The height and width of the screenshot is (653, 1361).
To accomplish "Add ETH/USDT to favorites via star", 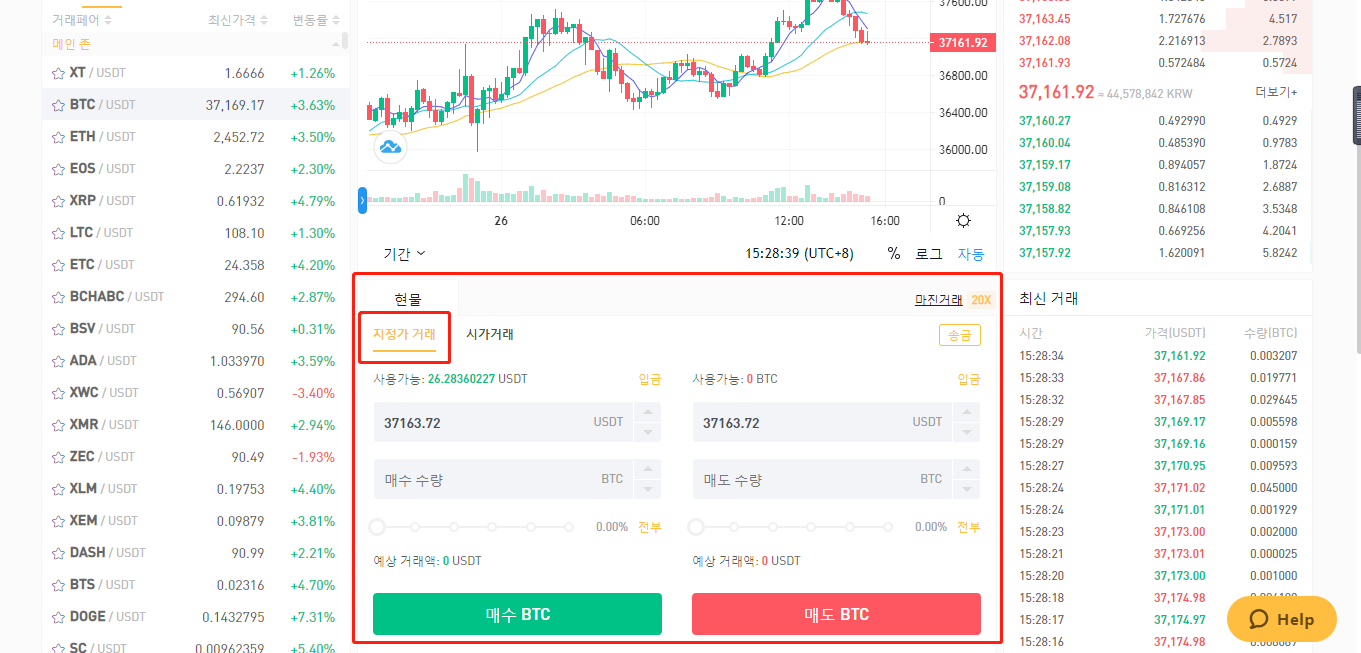I will (x=58, y=137).
